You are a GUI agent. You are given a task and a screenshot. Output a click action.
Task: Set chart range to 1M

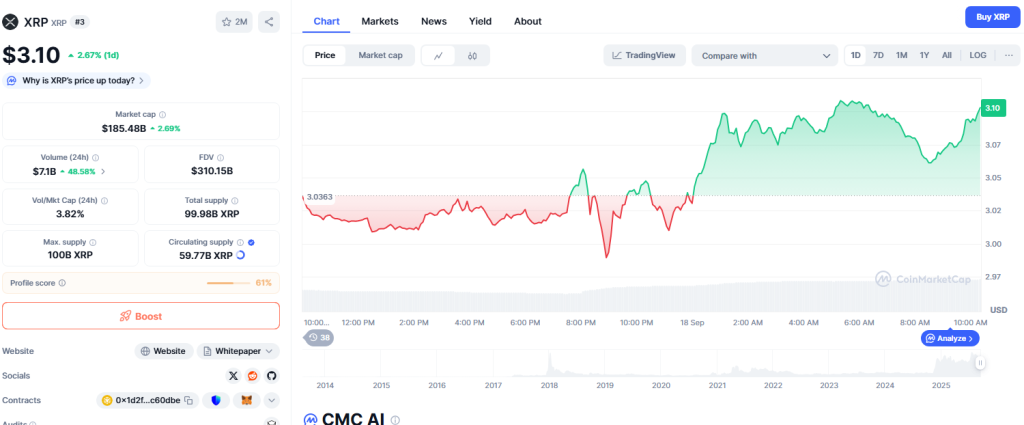coord(901,55)
